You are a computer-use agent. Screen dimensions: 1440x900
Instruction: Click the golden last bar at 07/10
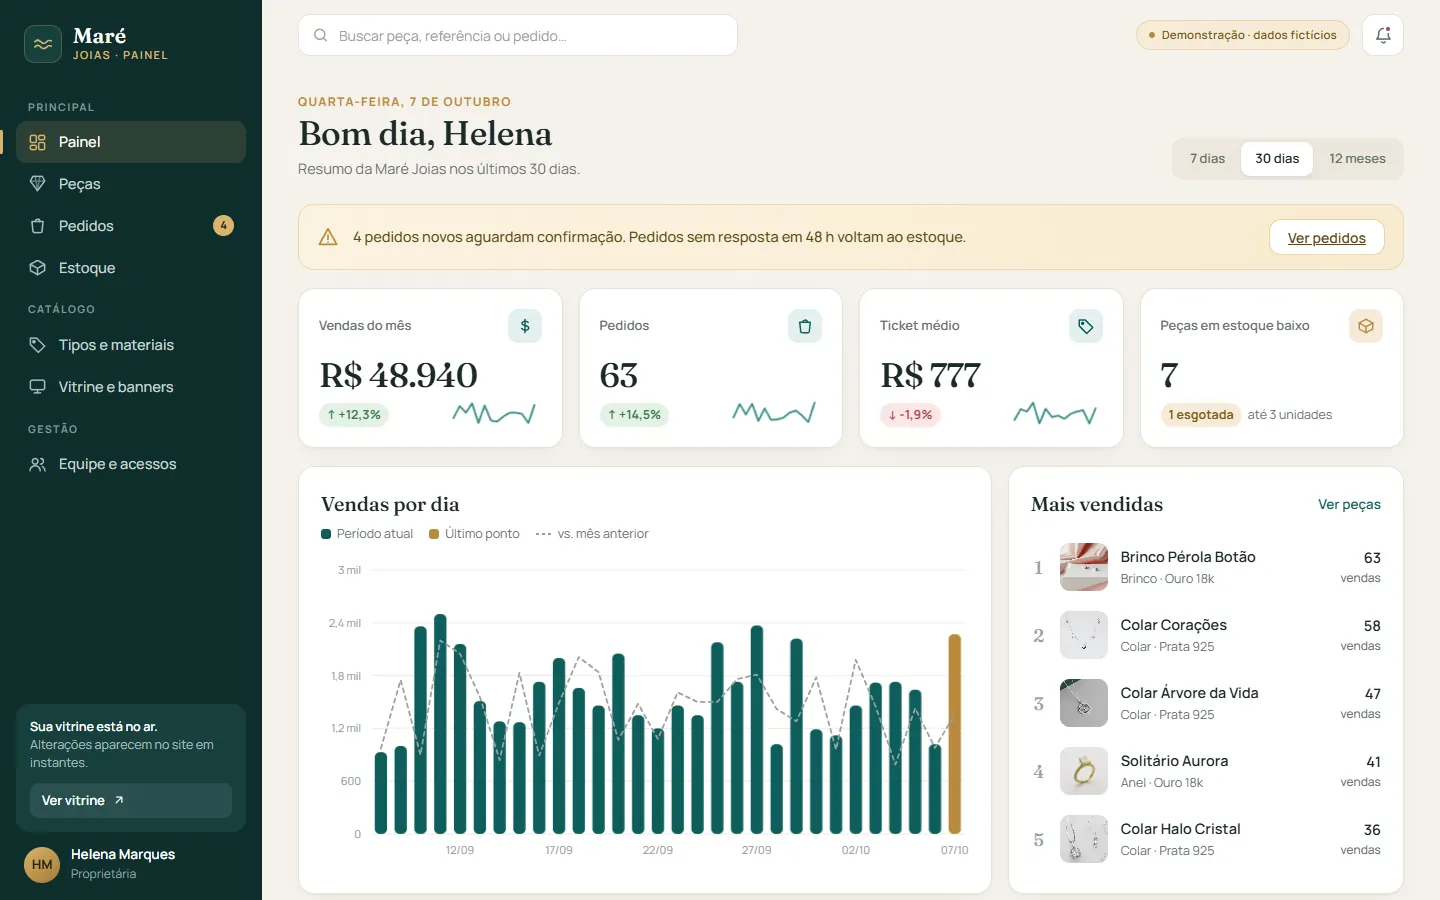pyautogui.click(x=955, y=734)
